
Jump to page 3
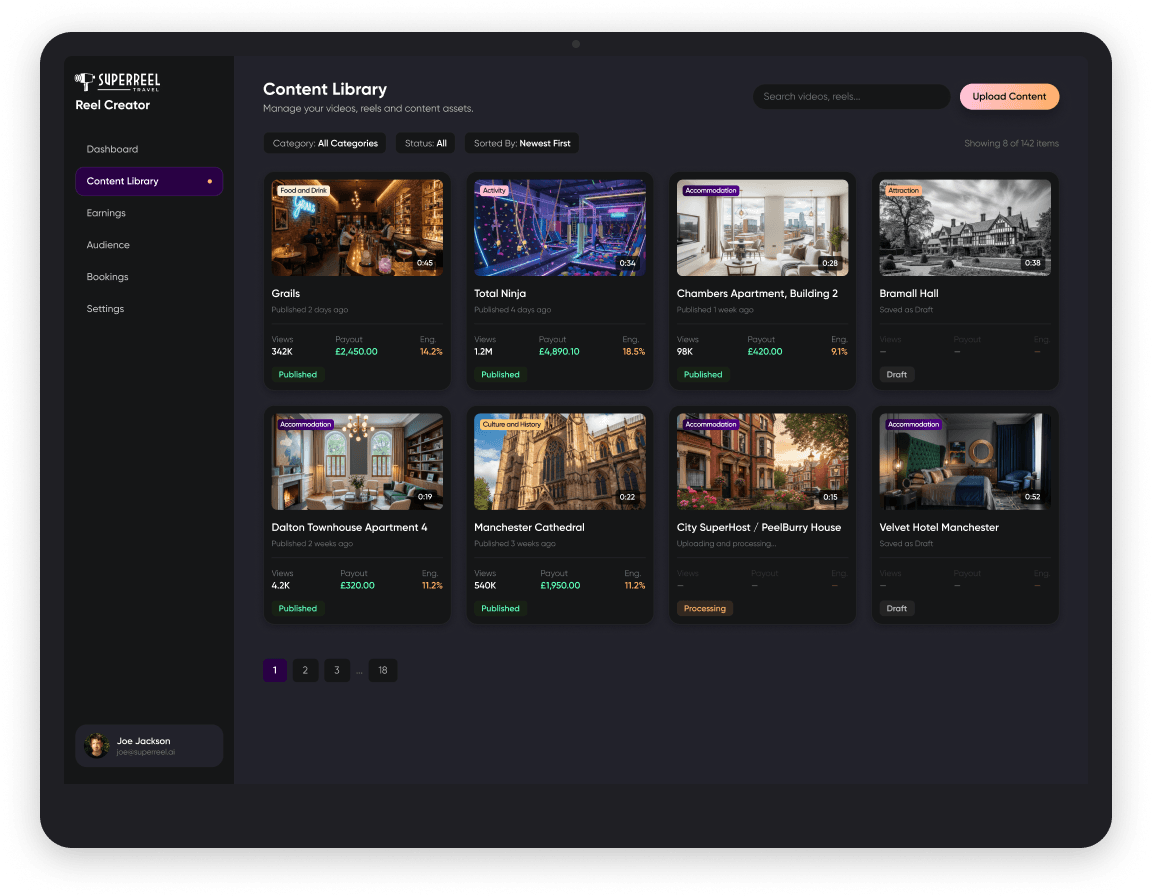pos(336,670)
